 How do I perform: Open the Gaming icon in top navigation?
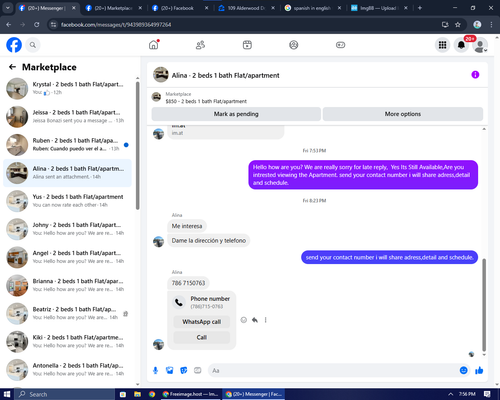pyautogui.click(x=340, y=45)
